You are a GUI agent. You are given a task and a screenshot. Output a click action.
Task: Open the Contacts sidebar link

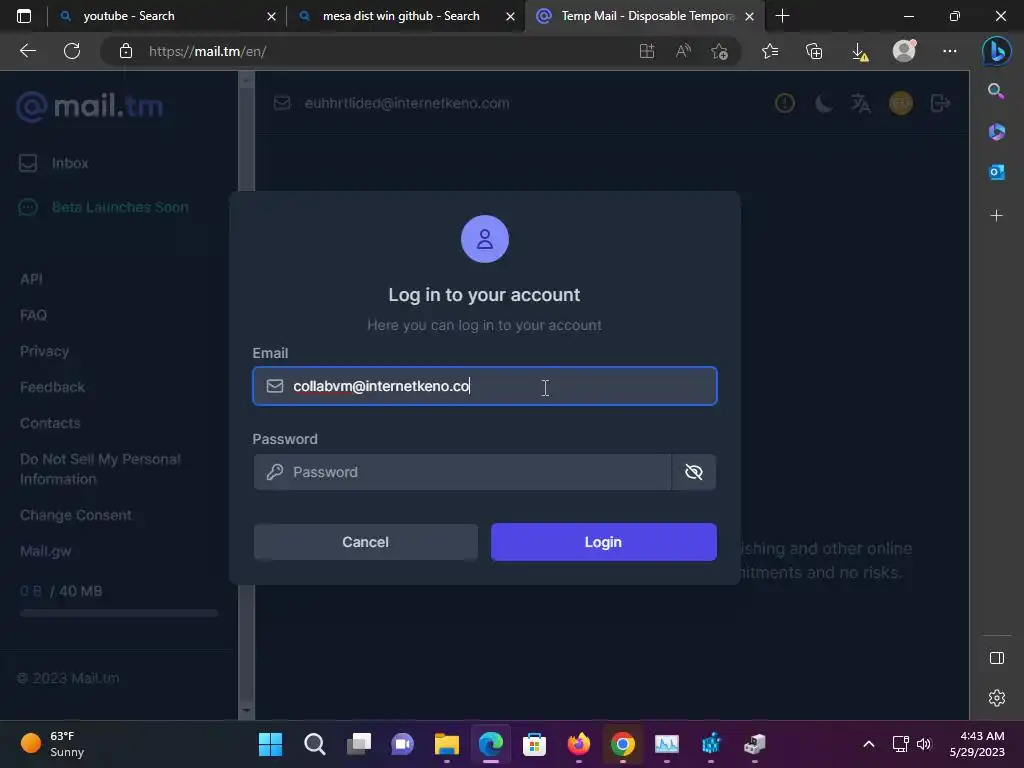(50, 423)
